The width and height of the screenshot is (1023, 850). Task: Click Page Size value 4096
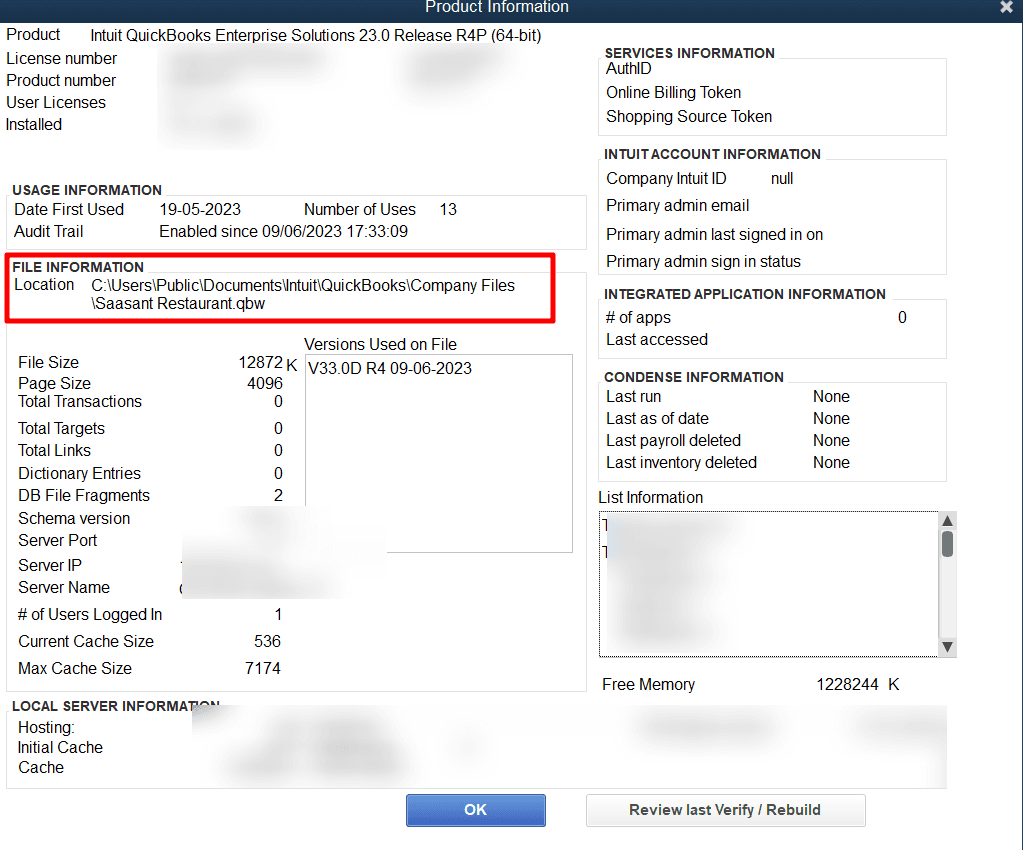pos(265,383)
